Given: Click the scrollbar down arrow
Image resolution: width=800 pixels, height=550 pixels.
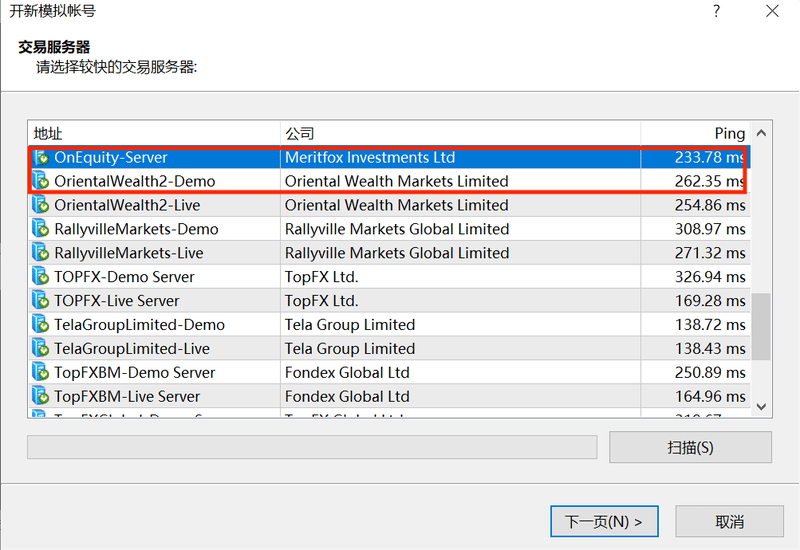Looking at the screenshot, I should coord(761,407).
